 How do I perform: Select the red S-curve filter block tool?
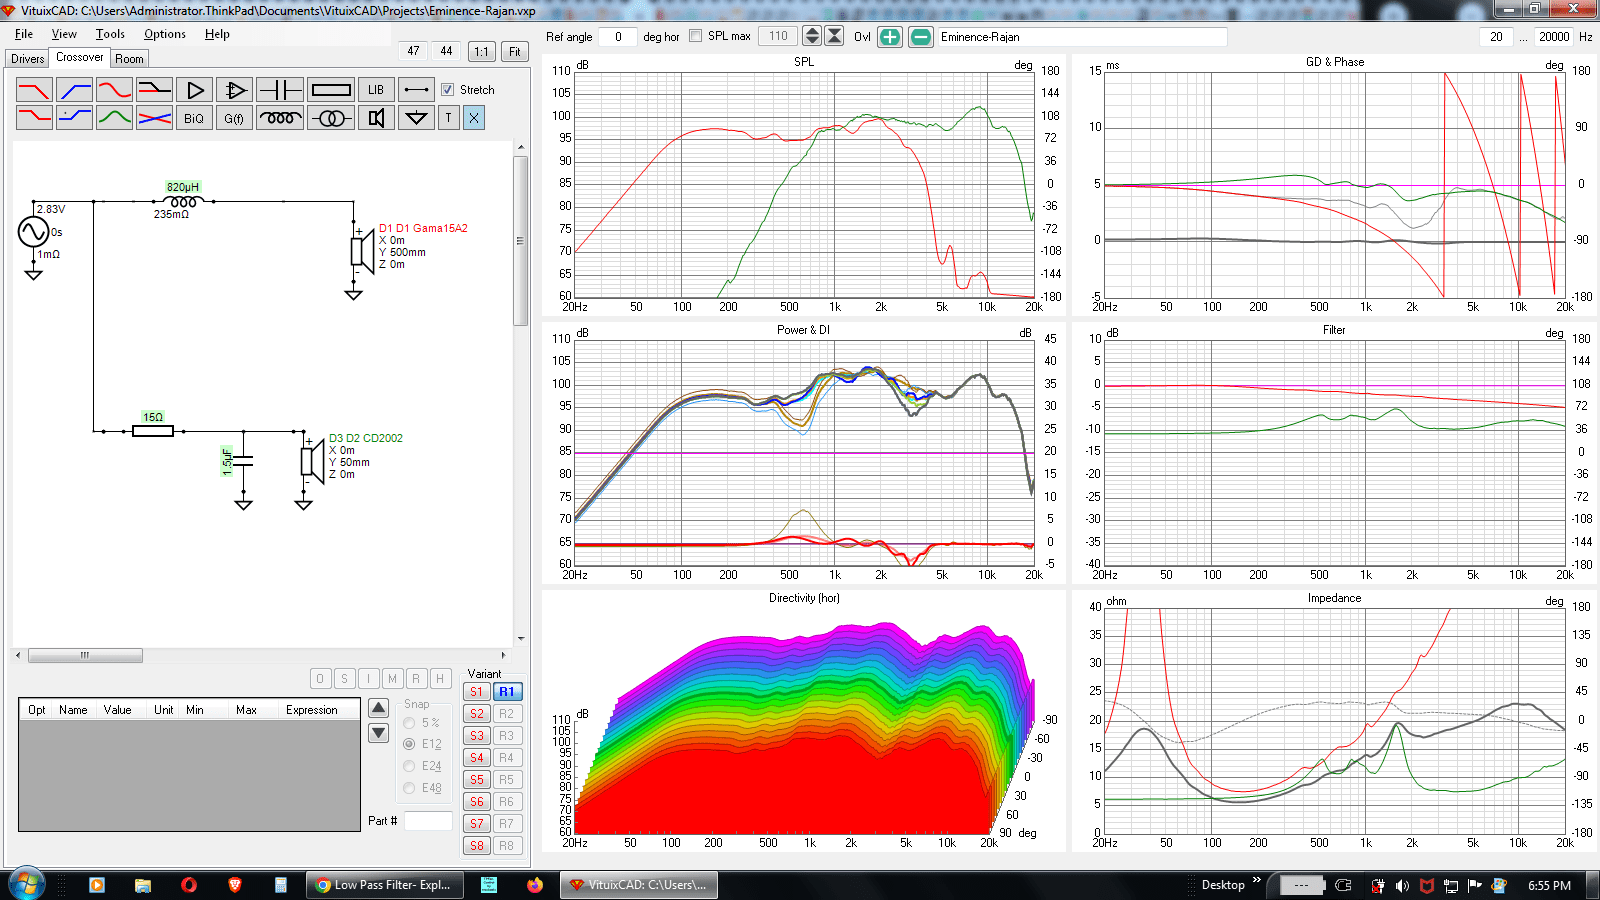tap(115, 90)
